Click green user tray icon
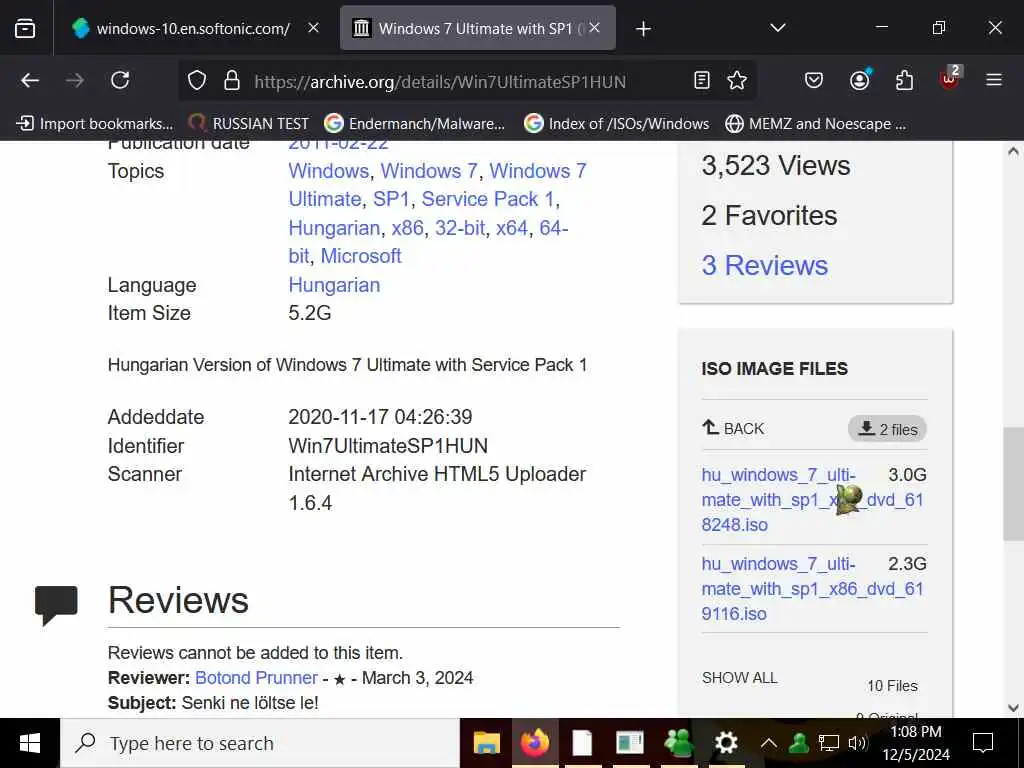 point(799,743)
